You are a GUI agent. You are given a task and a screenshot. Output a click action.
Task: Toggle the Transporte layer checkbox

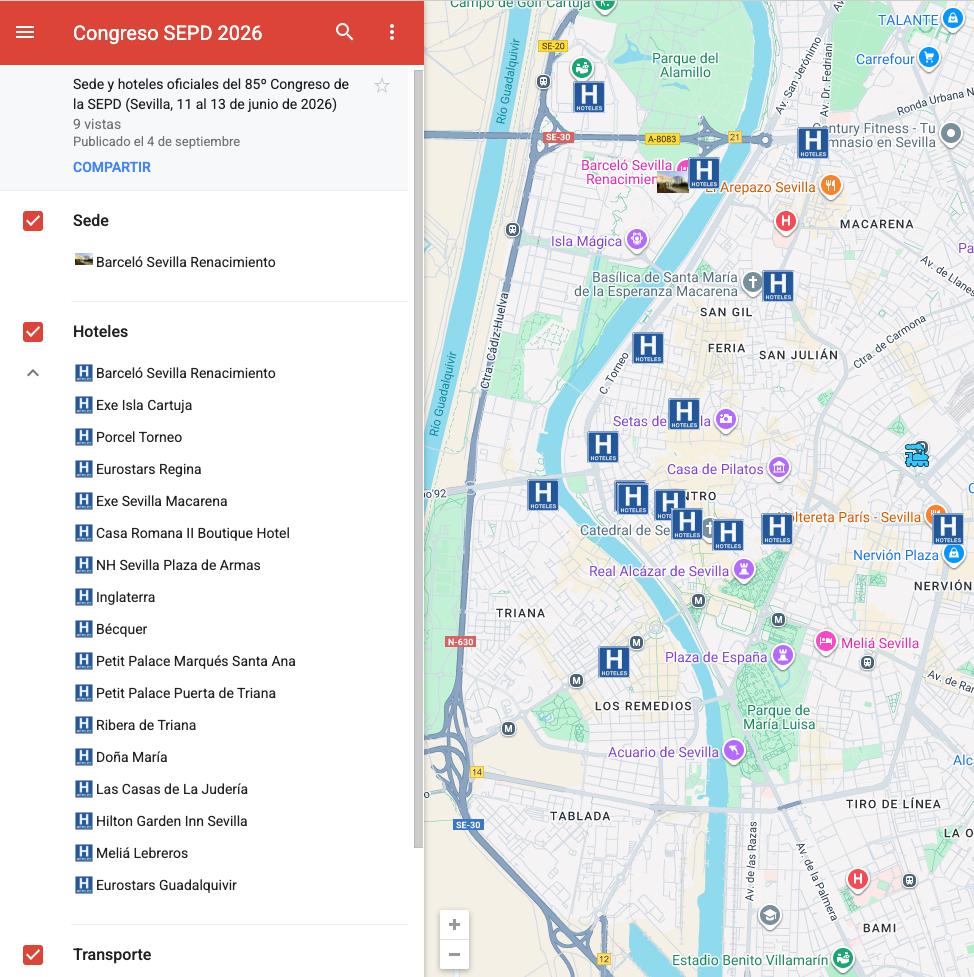pyautogui.click(x=33, y=955)
